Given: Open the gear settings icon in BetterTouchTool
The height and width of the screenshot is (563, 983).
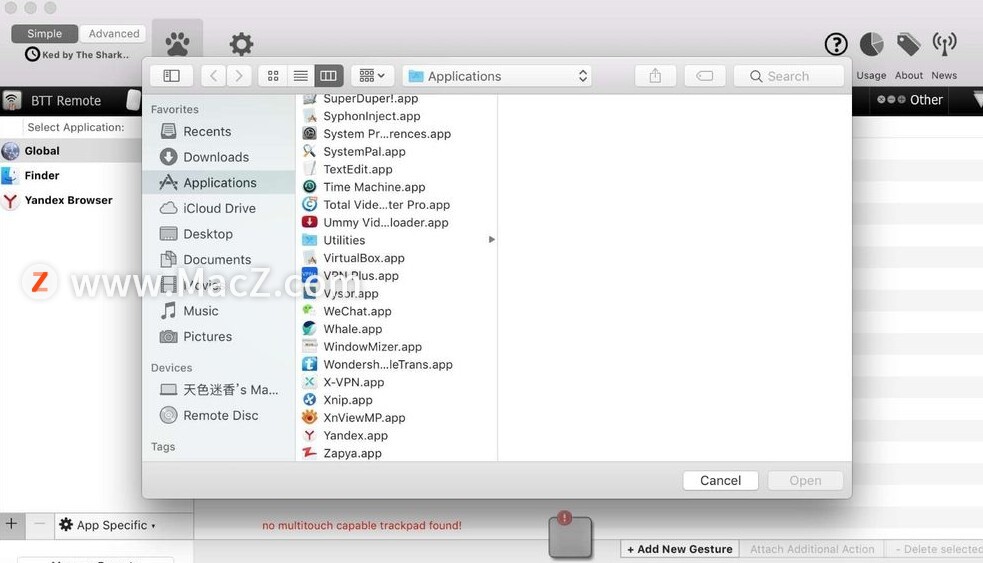Looking at the screenshot, I should pyautogui.click(x=241, y=44).
